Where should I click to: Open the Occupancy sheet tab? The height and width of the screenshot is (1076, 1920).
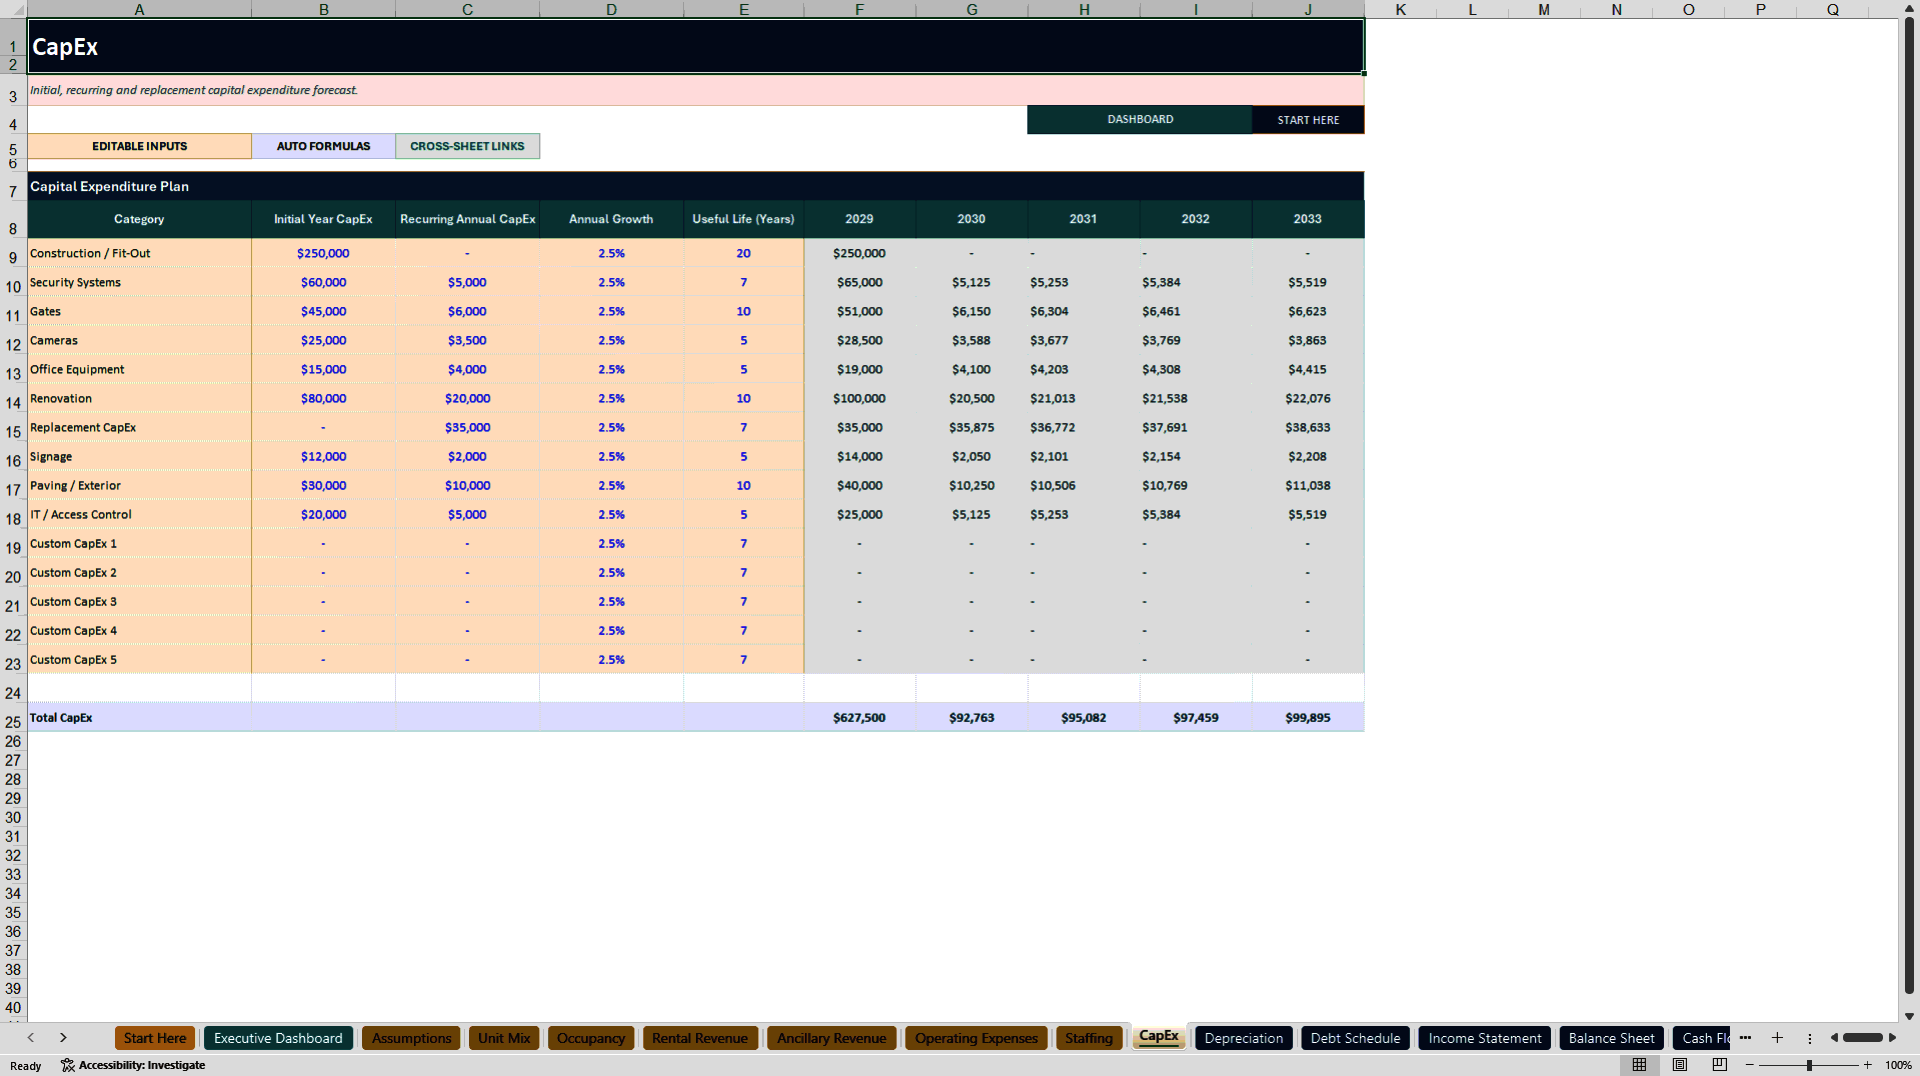click(x=591, y=1038)
